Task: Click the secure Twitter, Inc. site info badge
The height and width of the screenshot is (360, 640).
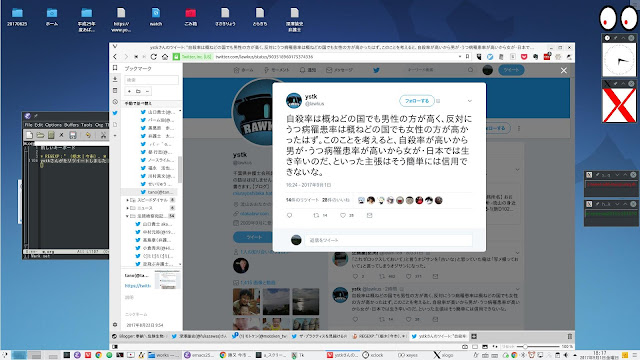Action: coord(192,57)
